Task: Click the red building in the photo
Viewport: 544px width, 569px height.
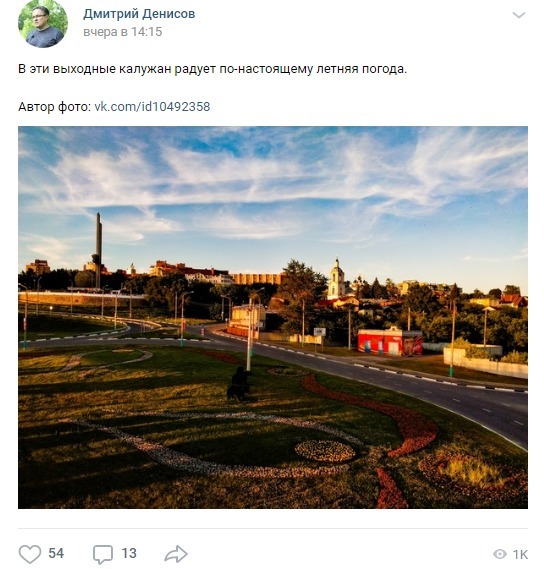Action: (390, 342)
